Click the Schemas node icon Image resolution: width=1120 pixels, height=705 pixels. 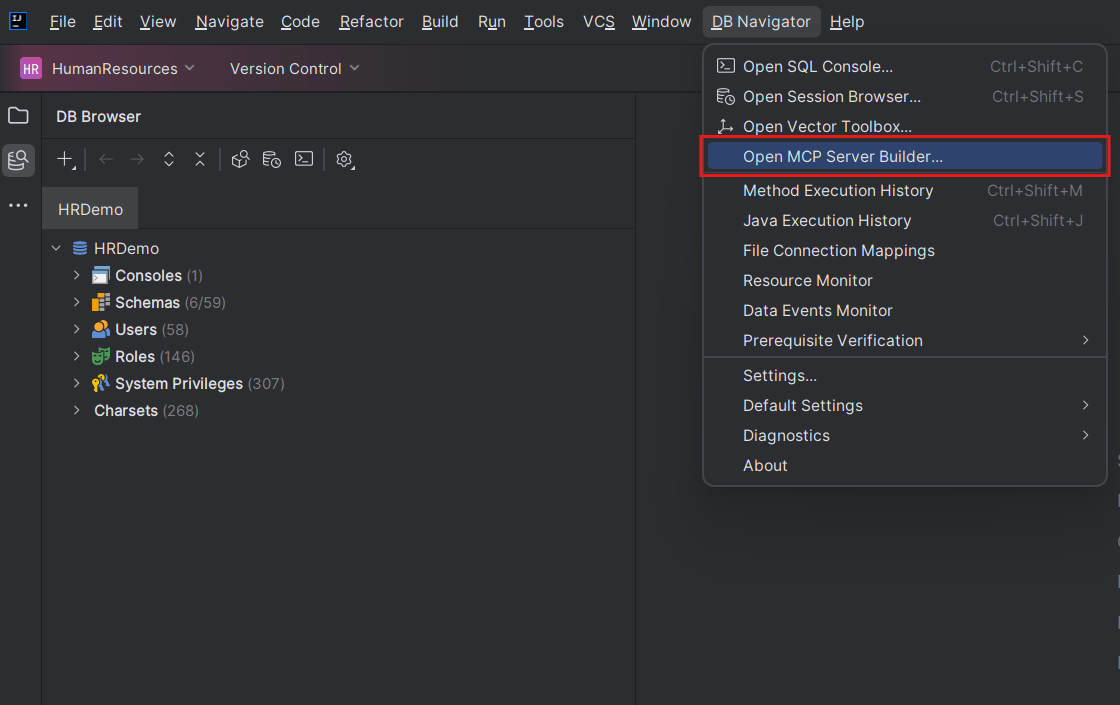(101, 302)
